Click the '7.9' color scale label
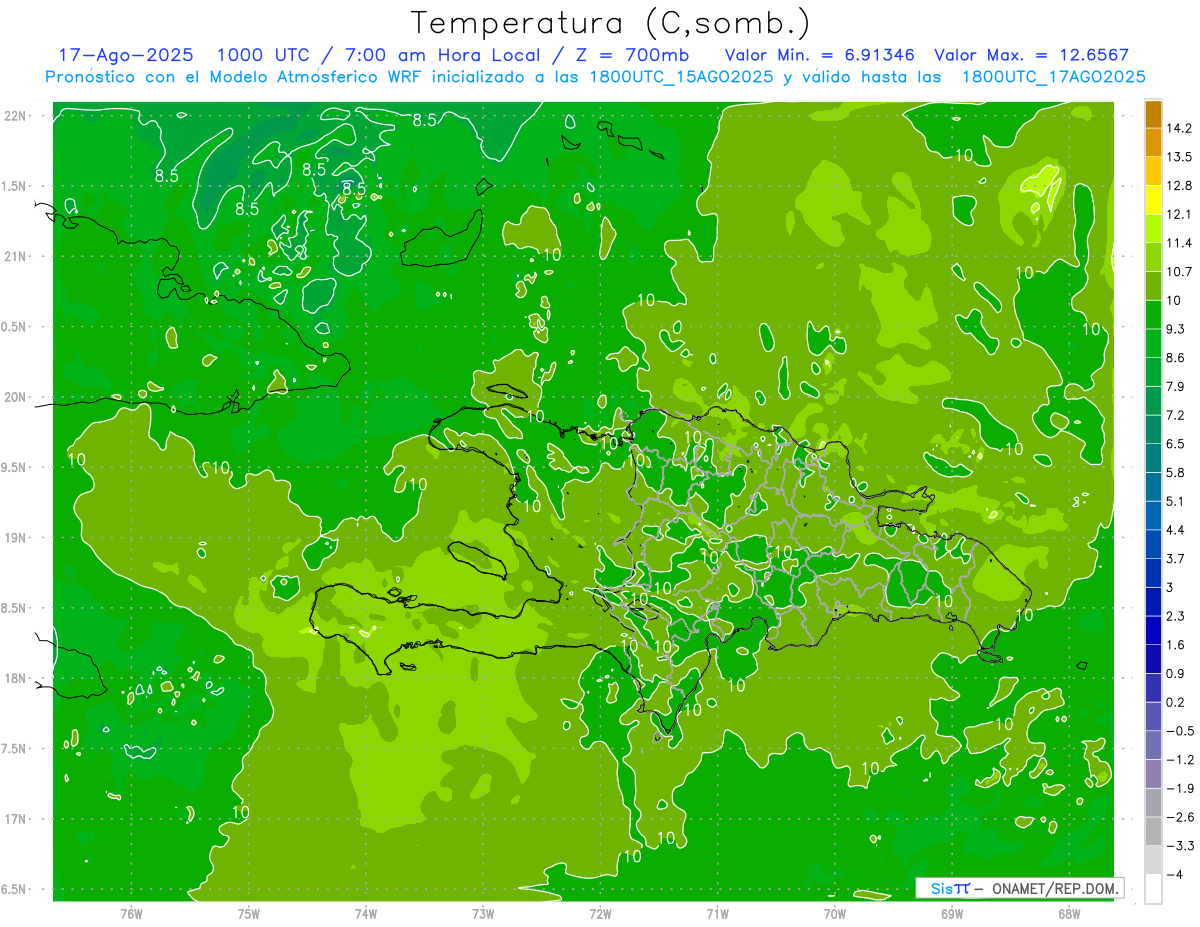Screen dimensions: 1200x927 coord(1175,387)
